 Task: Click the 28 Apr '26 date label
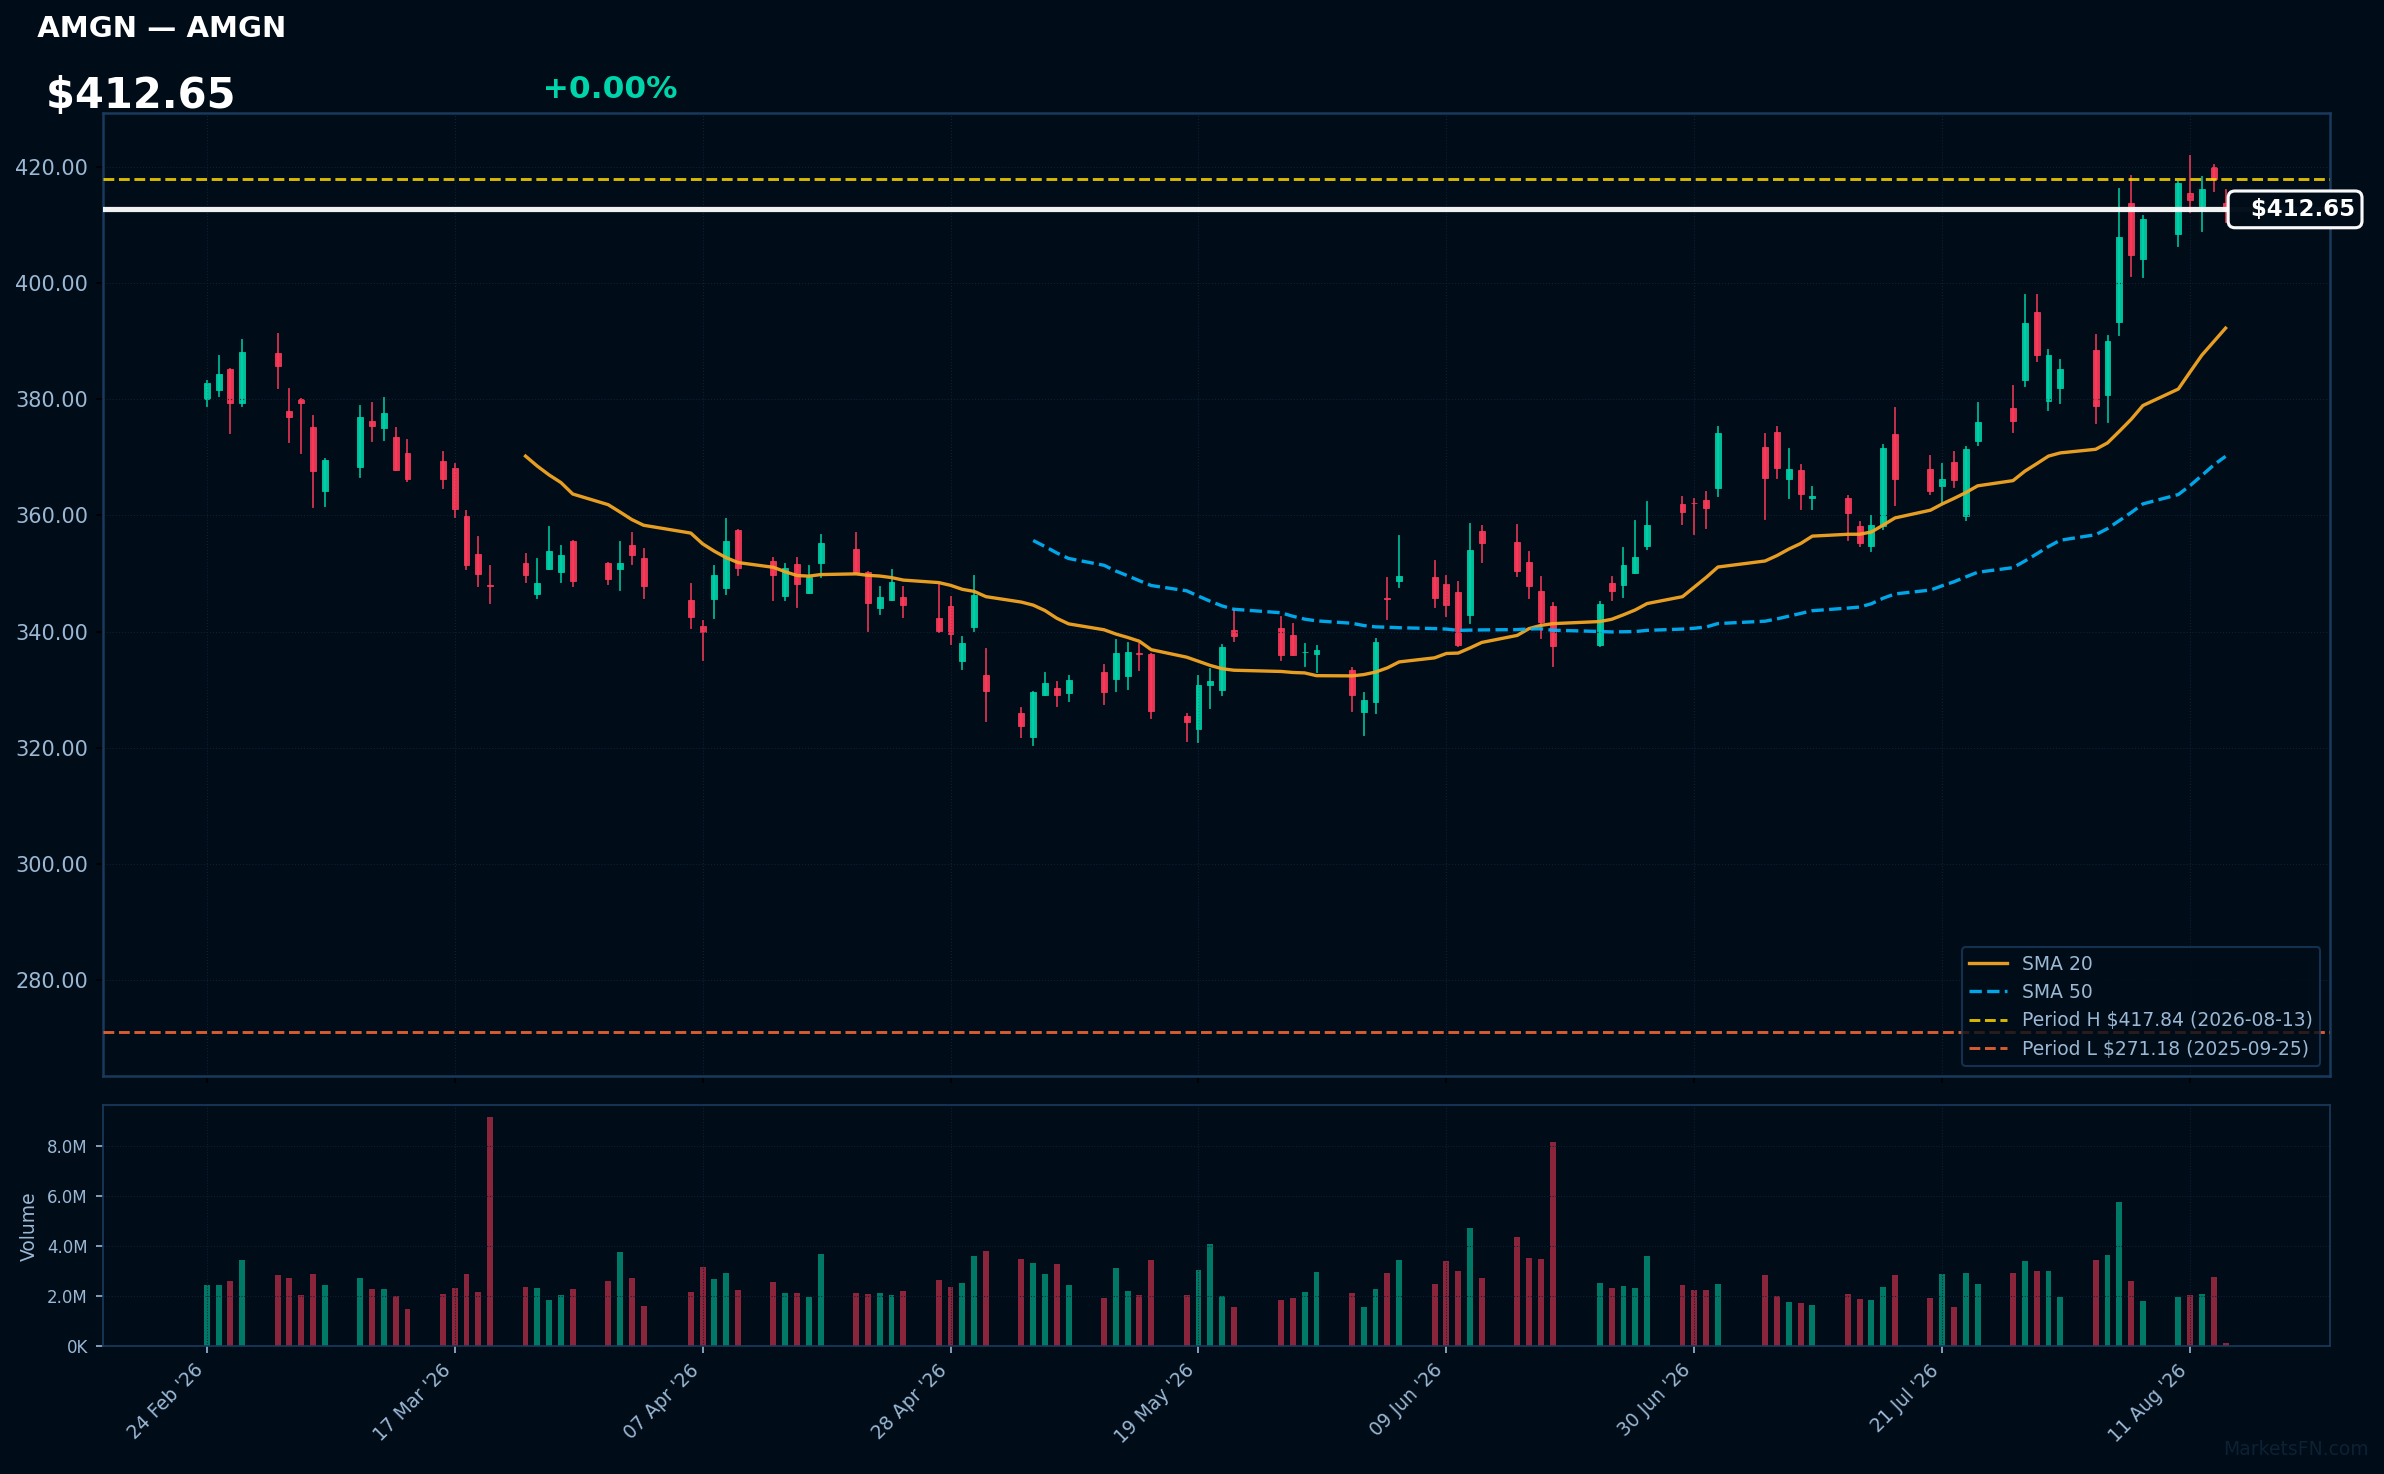pyautogui.click(x=908, y=1401)
